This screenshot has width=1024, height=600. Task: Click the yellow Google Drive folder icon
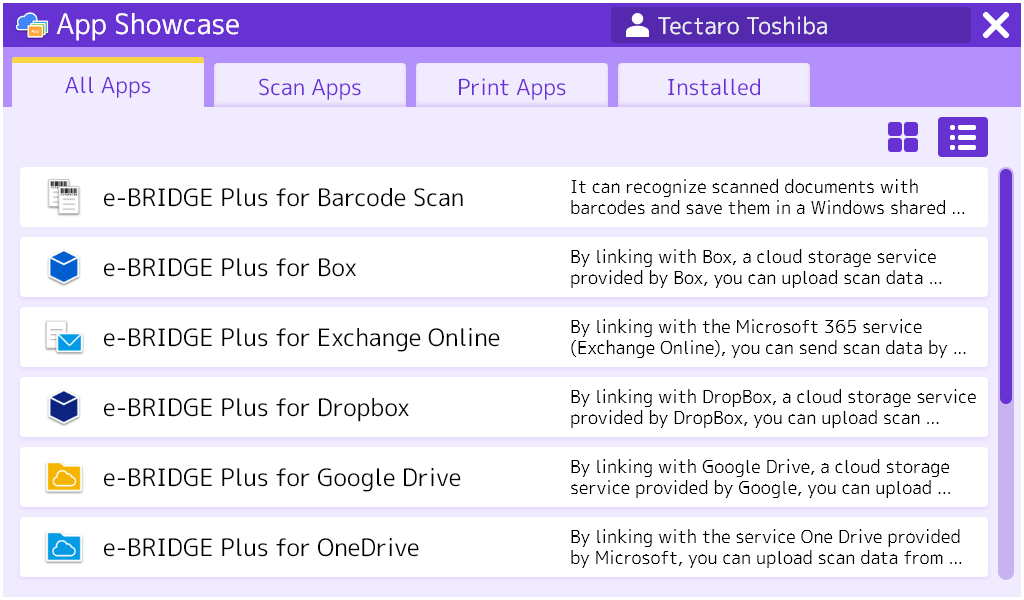point(64,477)
